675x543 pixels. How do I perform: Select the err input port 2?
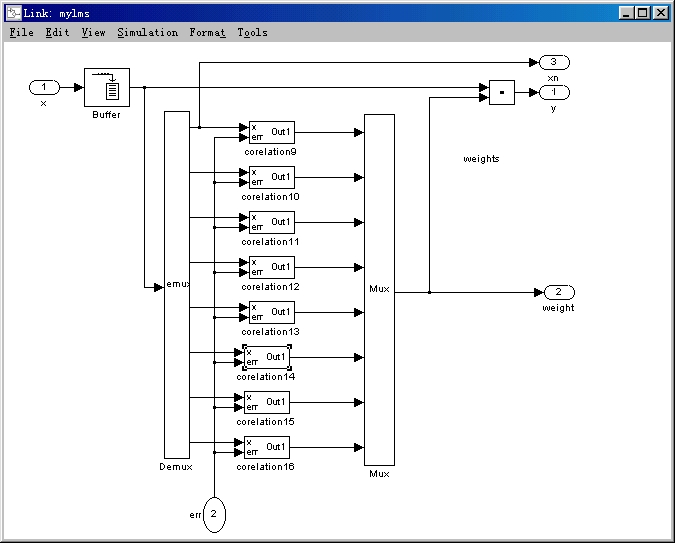tap(214, 514)
